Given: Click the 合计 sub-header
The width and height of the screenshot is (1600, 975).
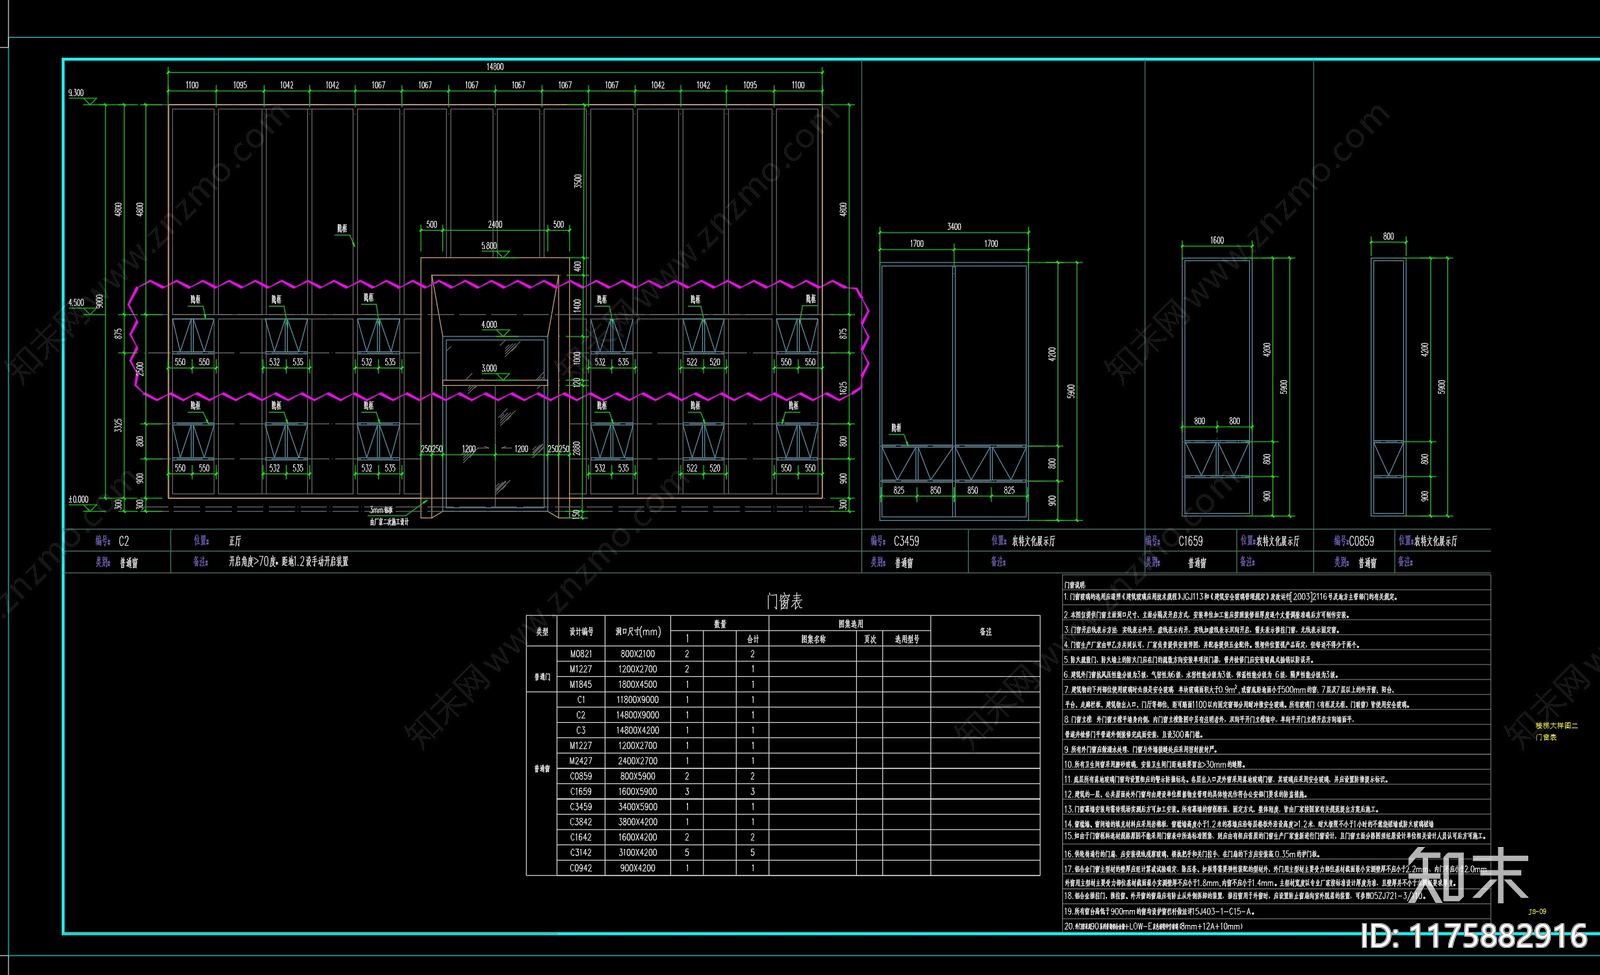Looking at the screenshot, I should click(753, 639).
